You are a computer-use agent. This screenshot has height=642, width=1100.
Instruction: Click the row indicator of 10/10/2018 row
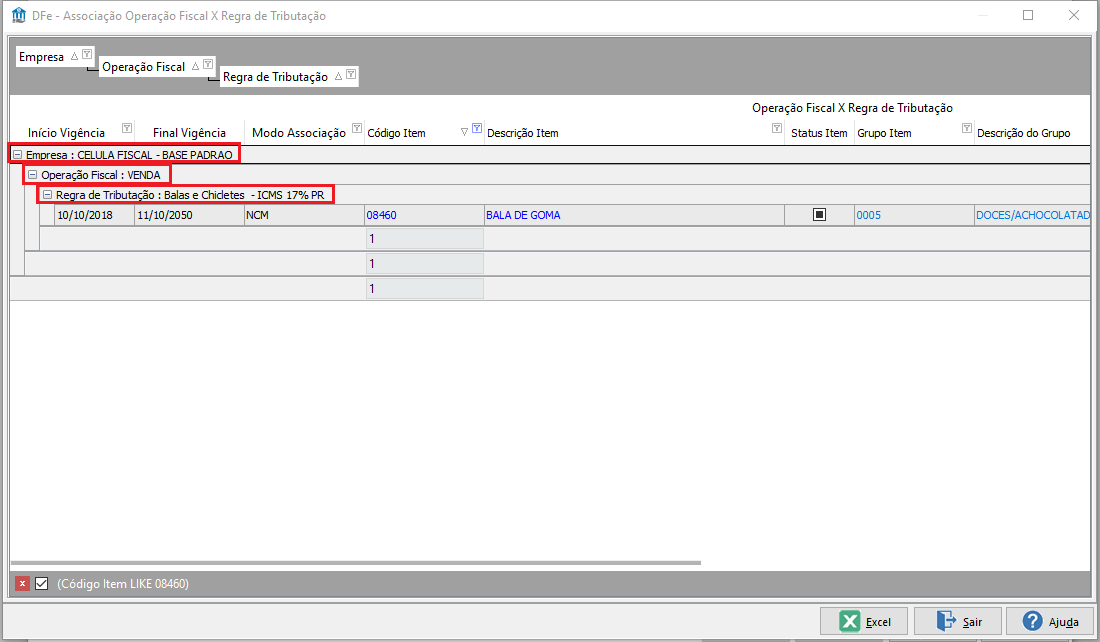(x=47, y=215)
